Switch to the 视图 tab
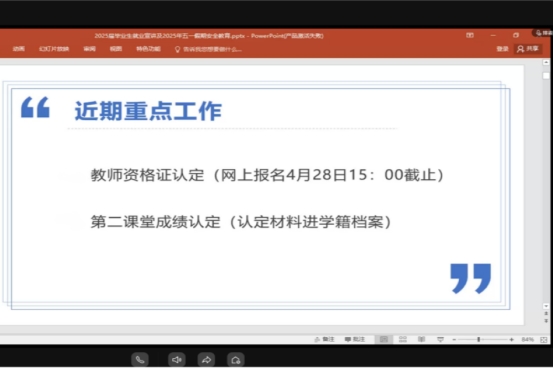The height and width of the screenshot is (369, 553). coord(116,49)
